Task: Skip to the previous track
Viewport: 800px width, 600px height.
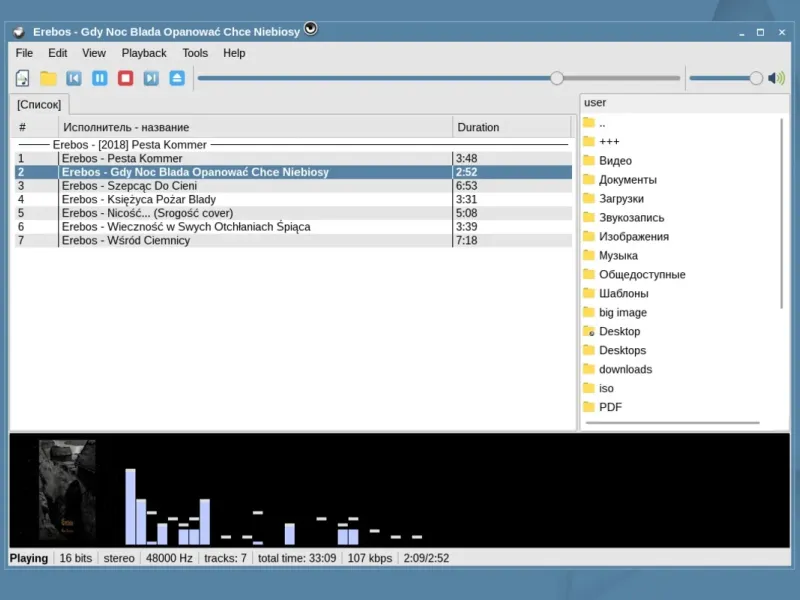Action: (x=74, y=78)
